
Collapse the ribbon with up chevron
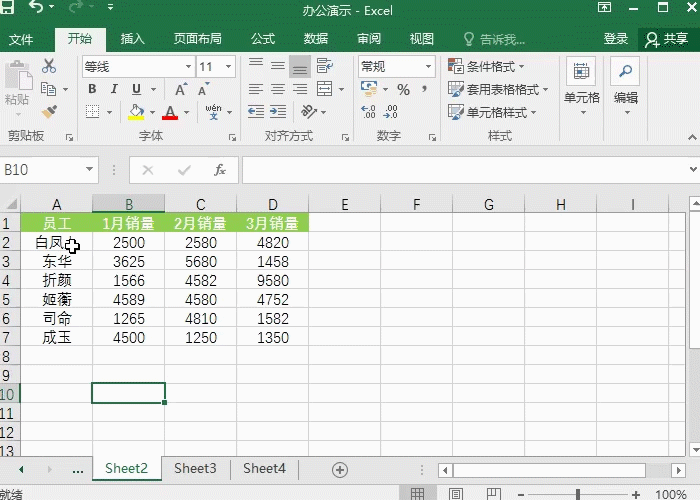pos(692,137)
